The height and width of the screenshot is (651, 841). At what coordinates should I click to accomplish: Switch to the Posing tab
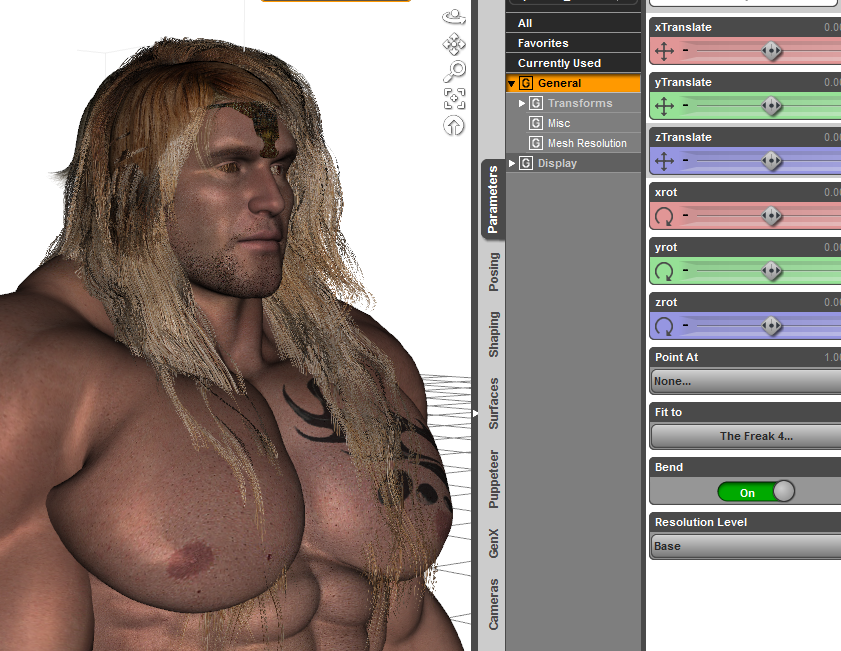click(x=493, y=272)
